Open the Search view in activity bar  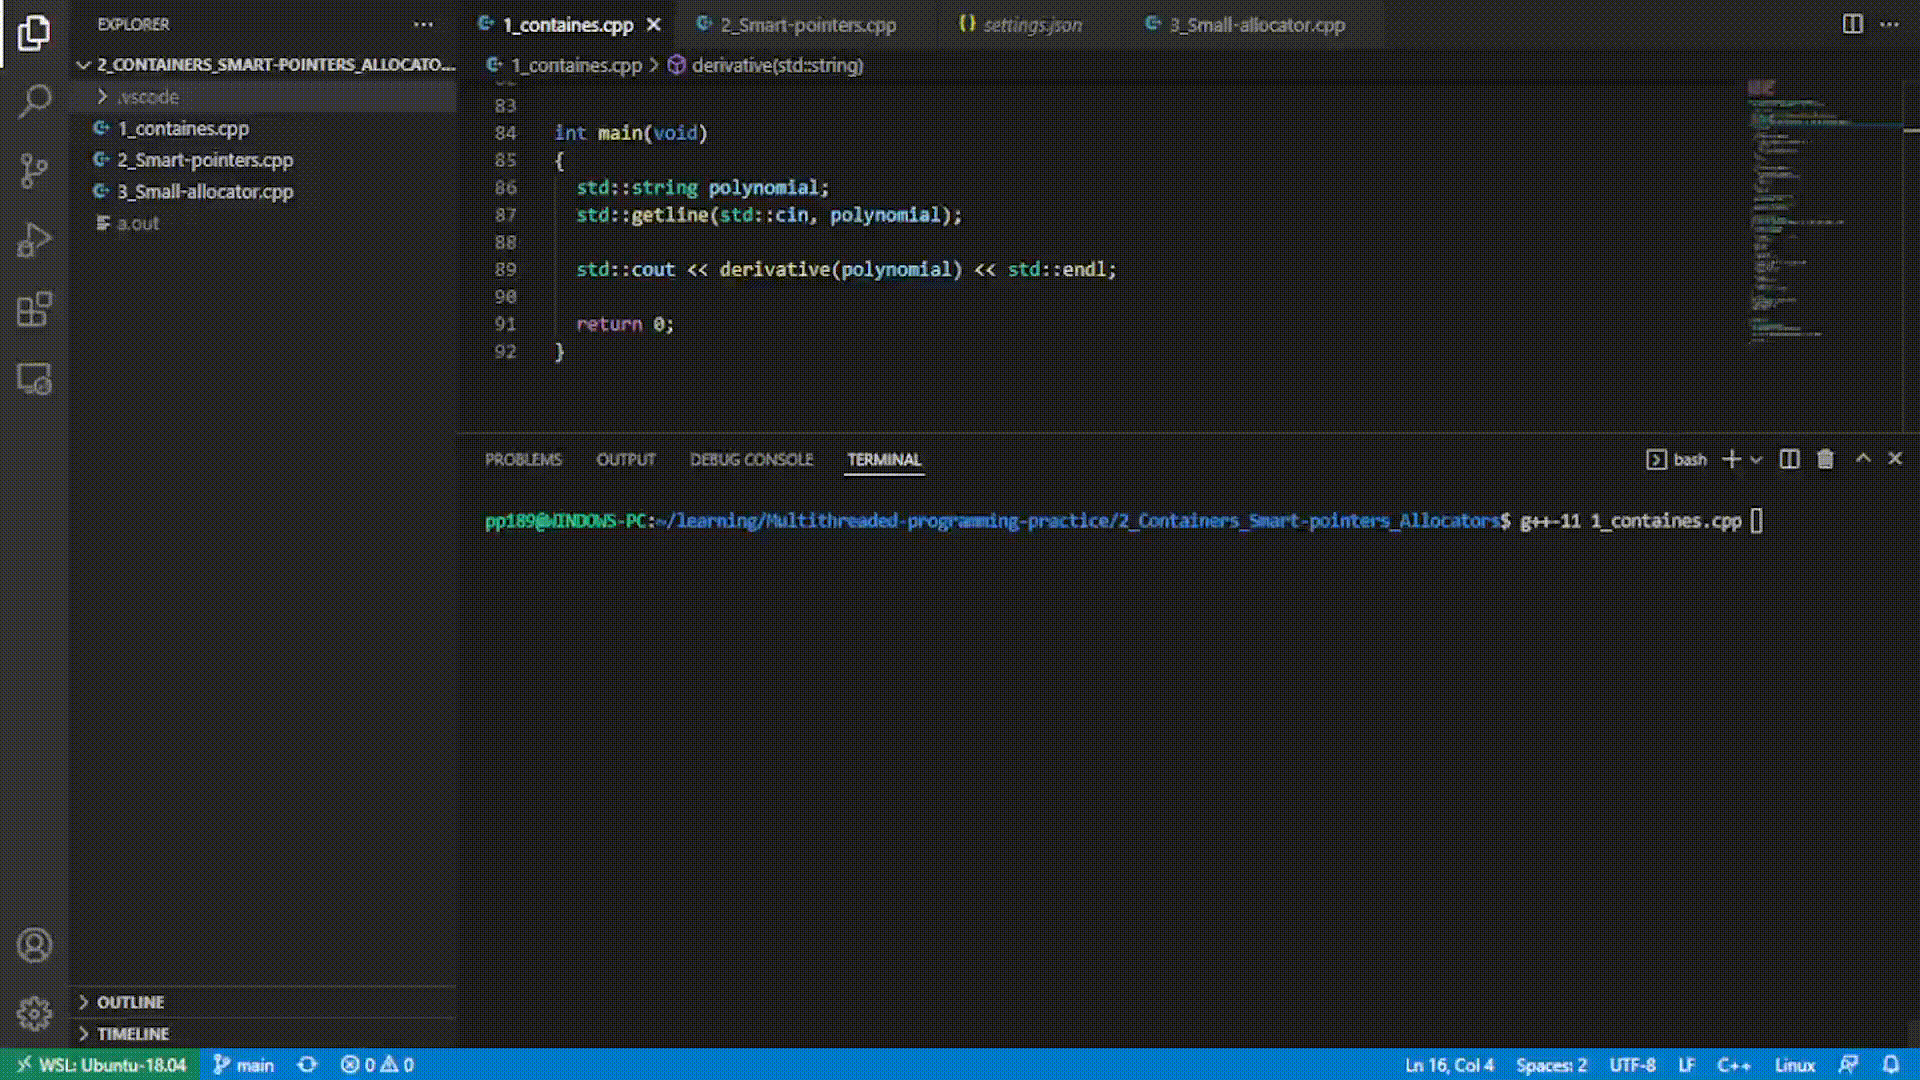click(34, 101)
